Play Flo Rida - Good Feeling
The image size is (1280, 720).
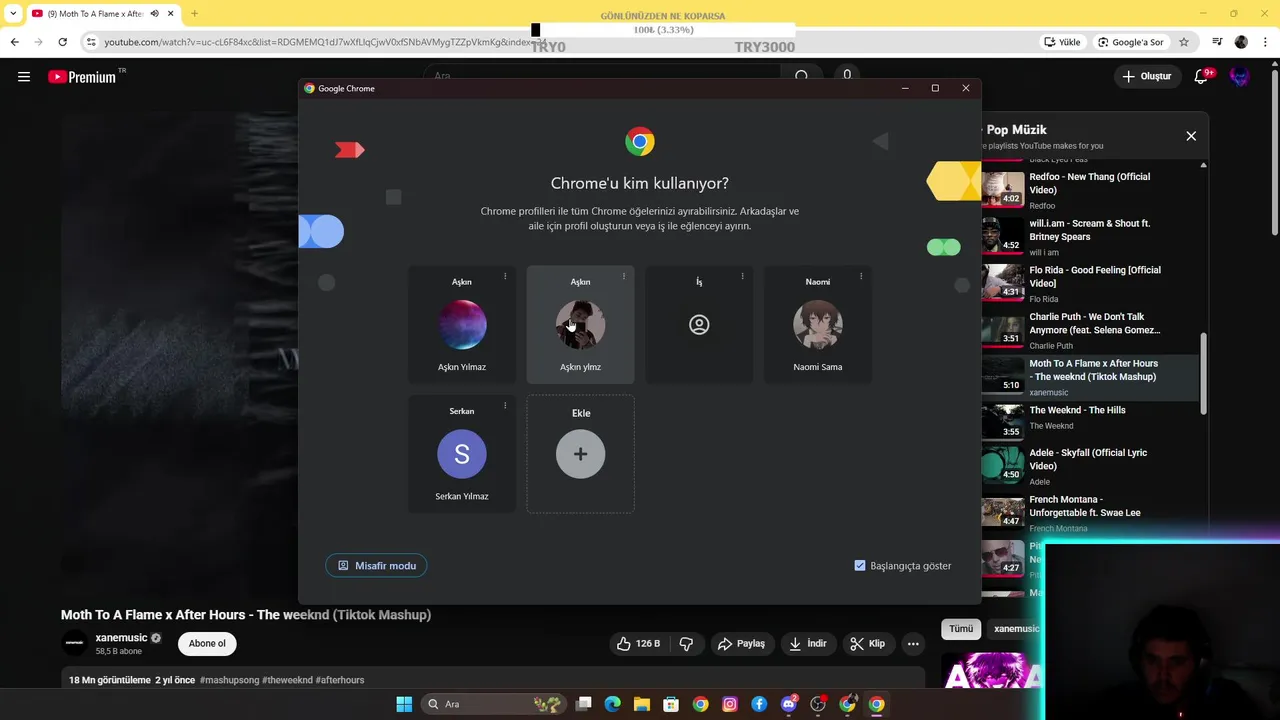point(1090,283)
